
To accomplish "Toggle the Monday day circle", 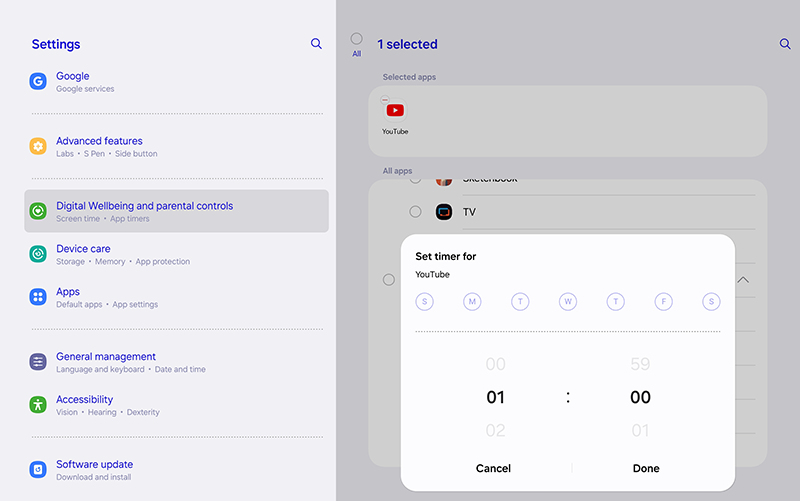I will click(x=472, y=301).
